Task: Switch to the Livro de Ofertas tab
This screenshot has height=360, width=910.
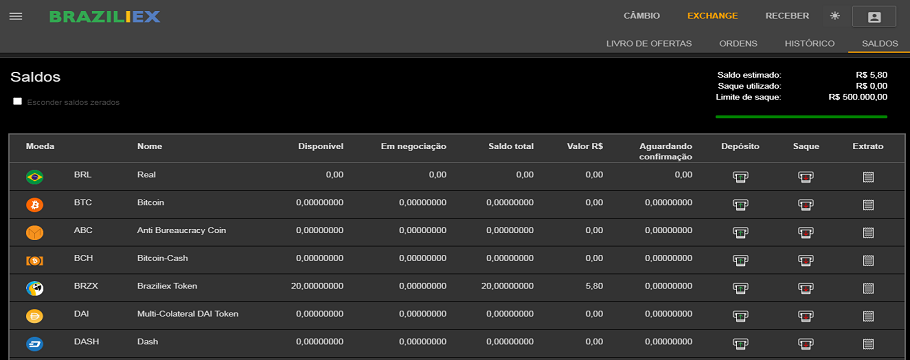Action: 649,44
